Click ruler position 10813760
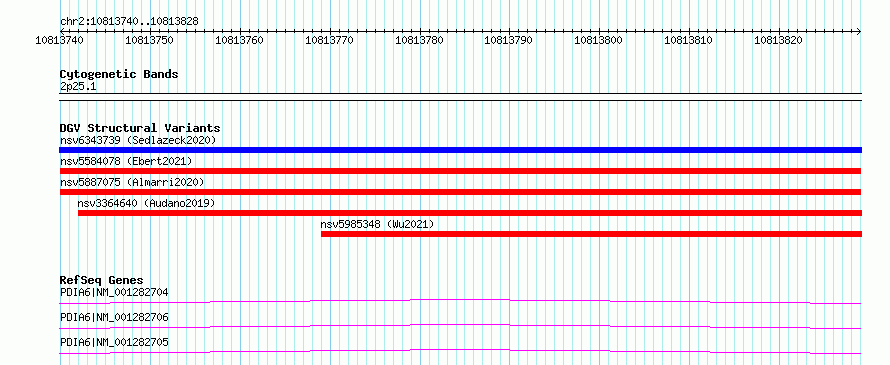 tap(240, 40)
